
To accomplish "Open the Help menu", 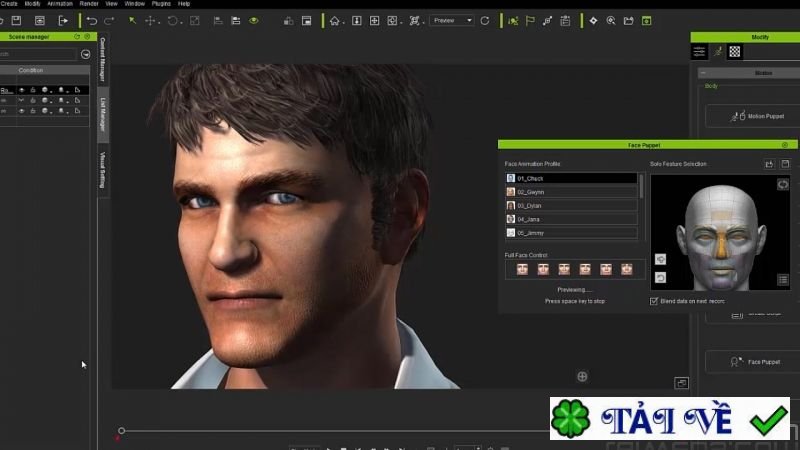I will pos(184,4).
